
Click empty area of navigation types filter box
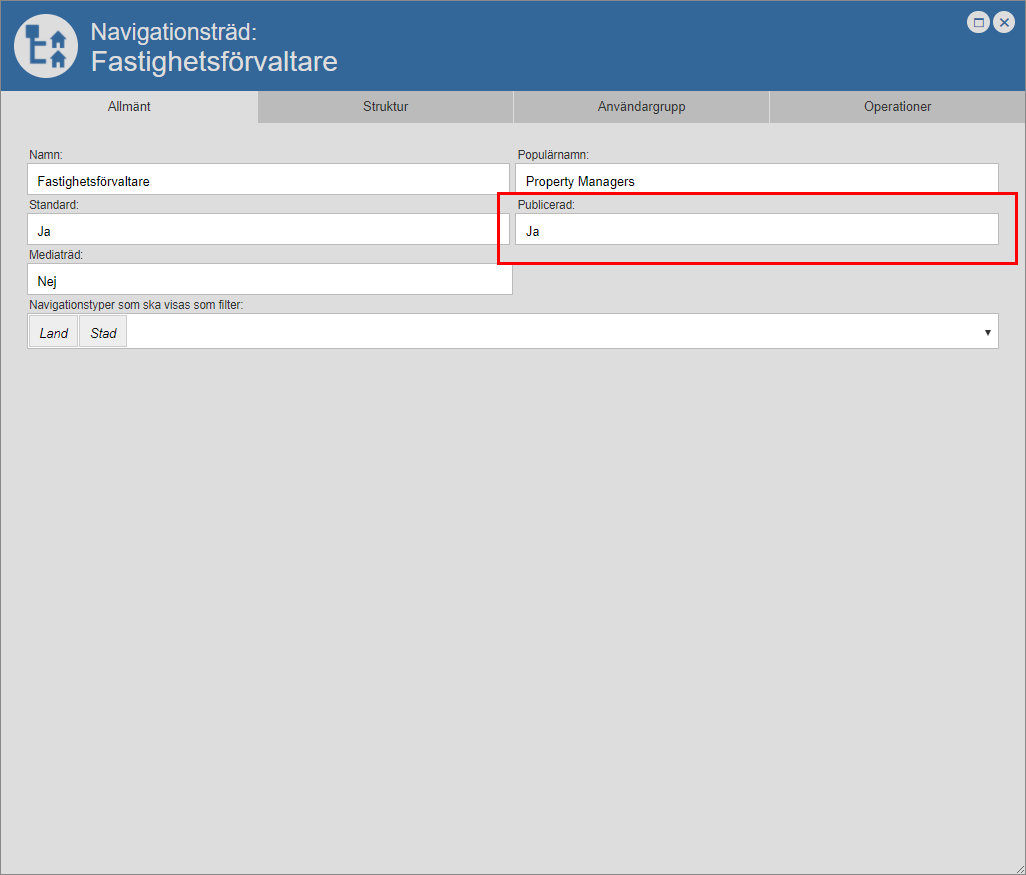pos(550,332)
